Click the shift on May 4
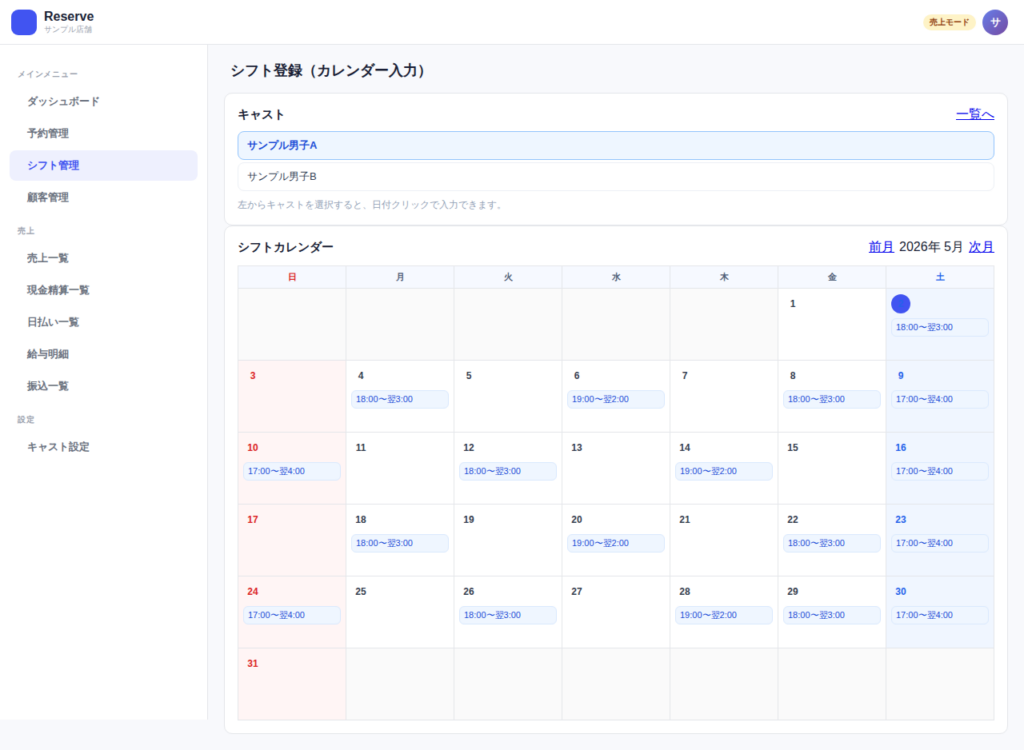 (x=400, y=399)
